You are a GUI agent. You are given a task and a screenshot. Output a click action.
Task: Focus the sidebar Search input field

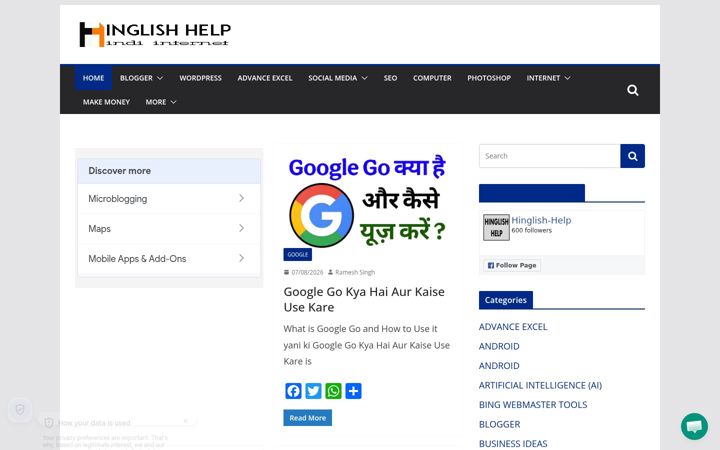click(550, 156)
